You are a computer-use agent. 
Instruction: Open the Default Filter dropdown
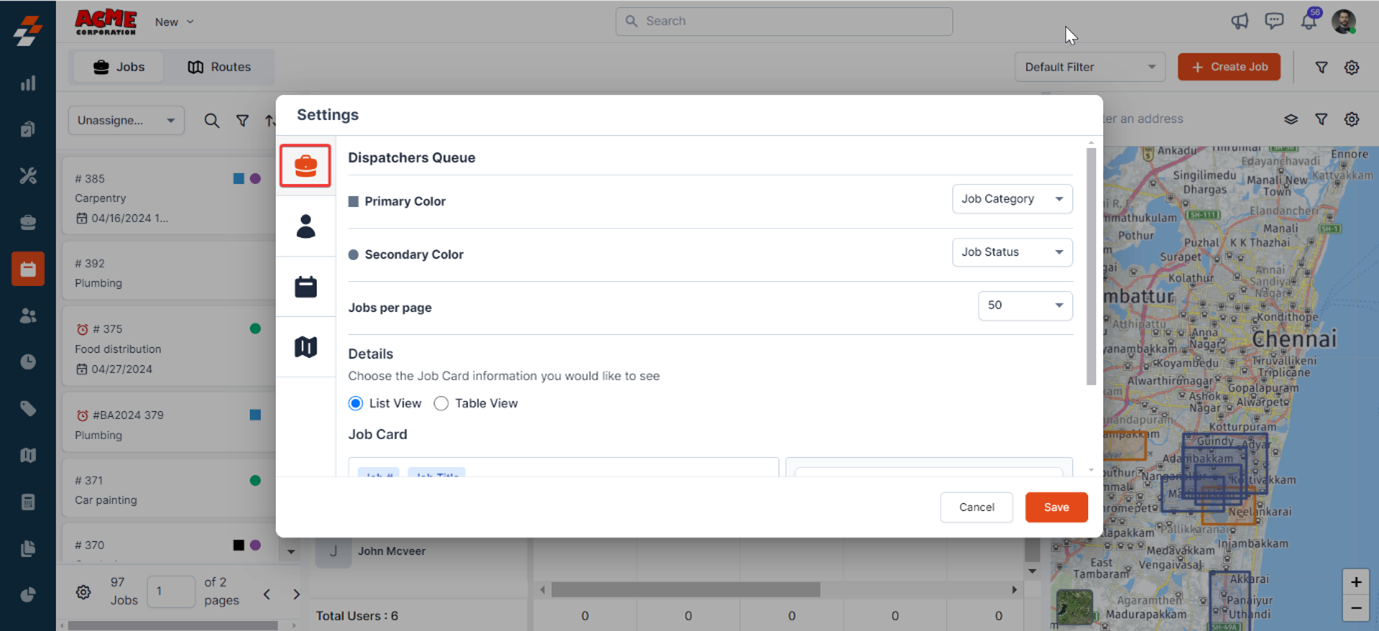[1089, 67]
